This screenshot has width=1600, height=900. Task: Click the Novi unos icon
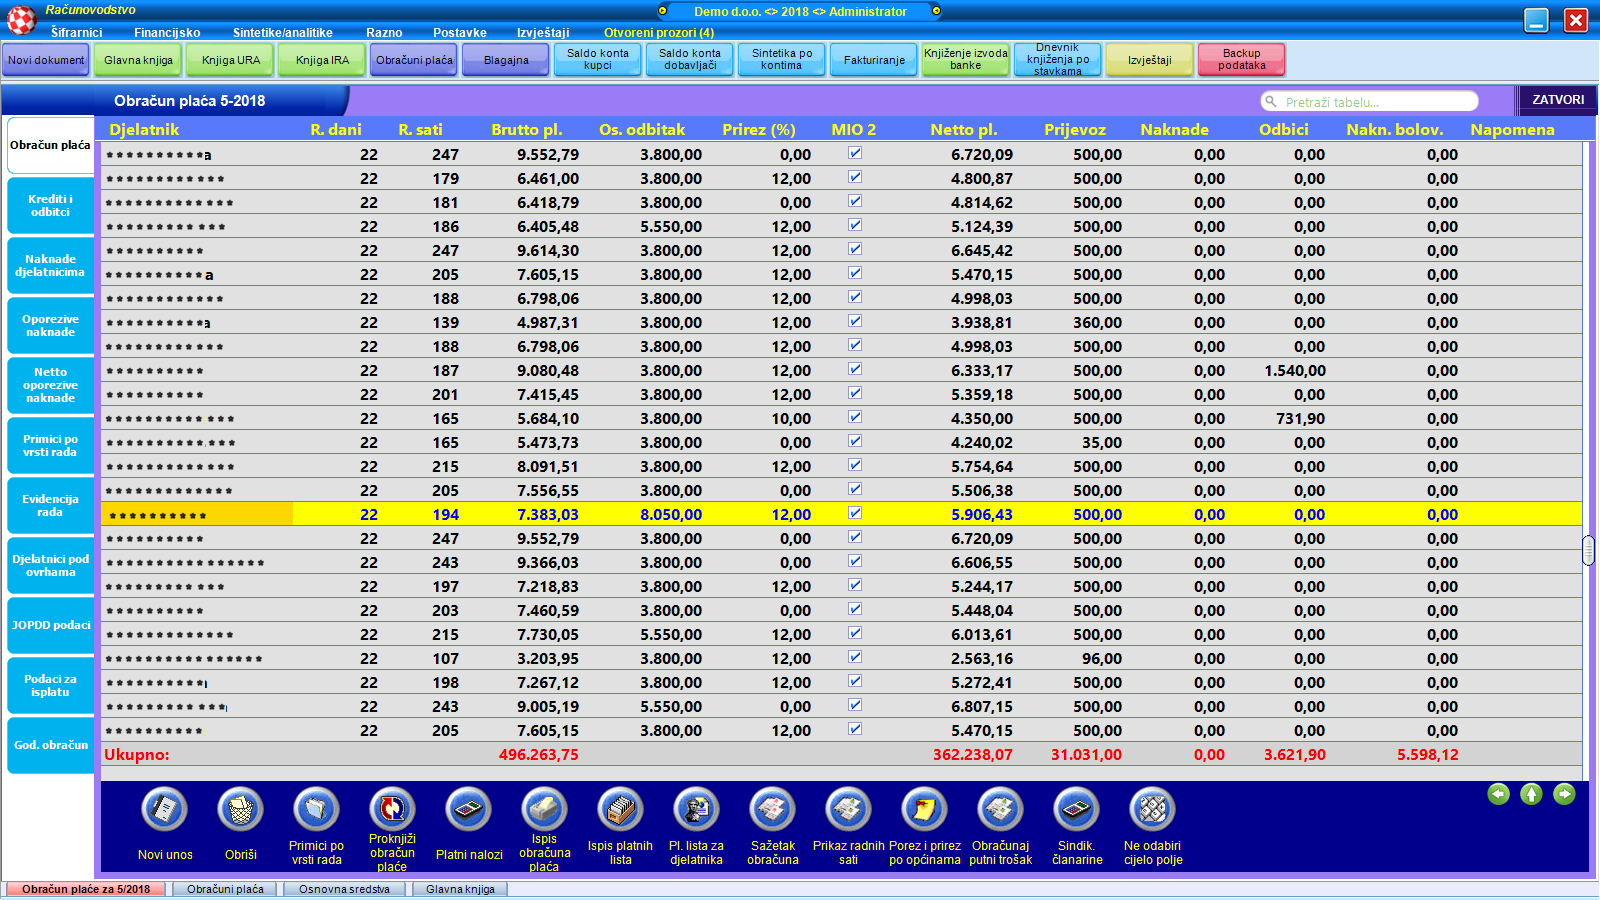tap(165, 810)
